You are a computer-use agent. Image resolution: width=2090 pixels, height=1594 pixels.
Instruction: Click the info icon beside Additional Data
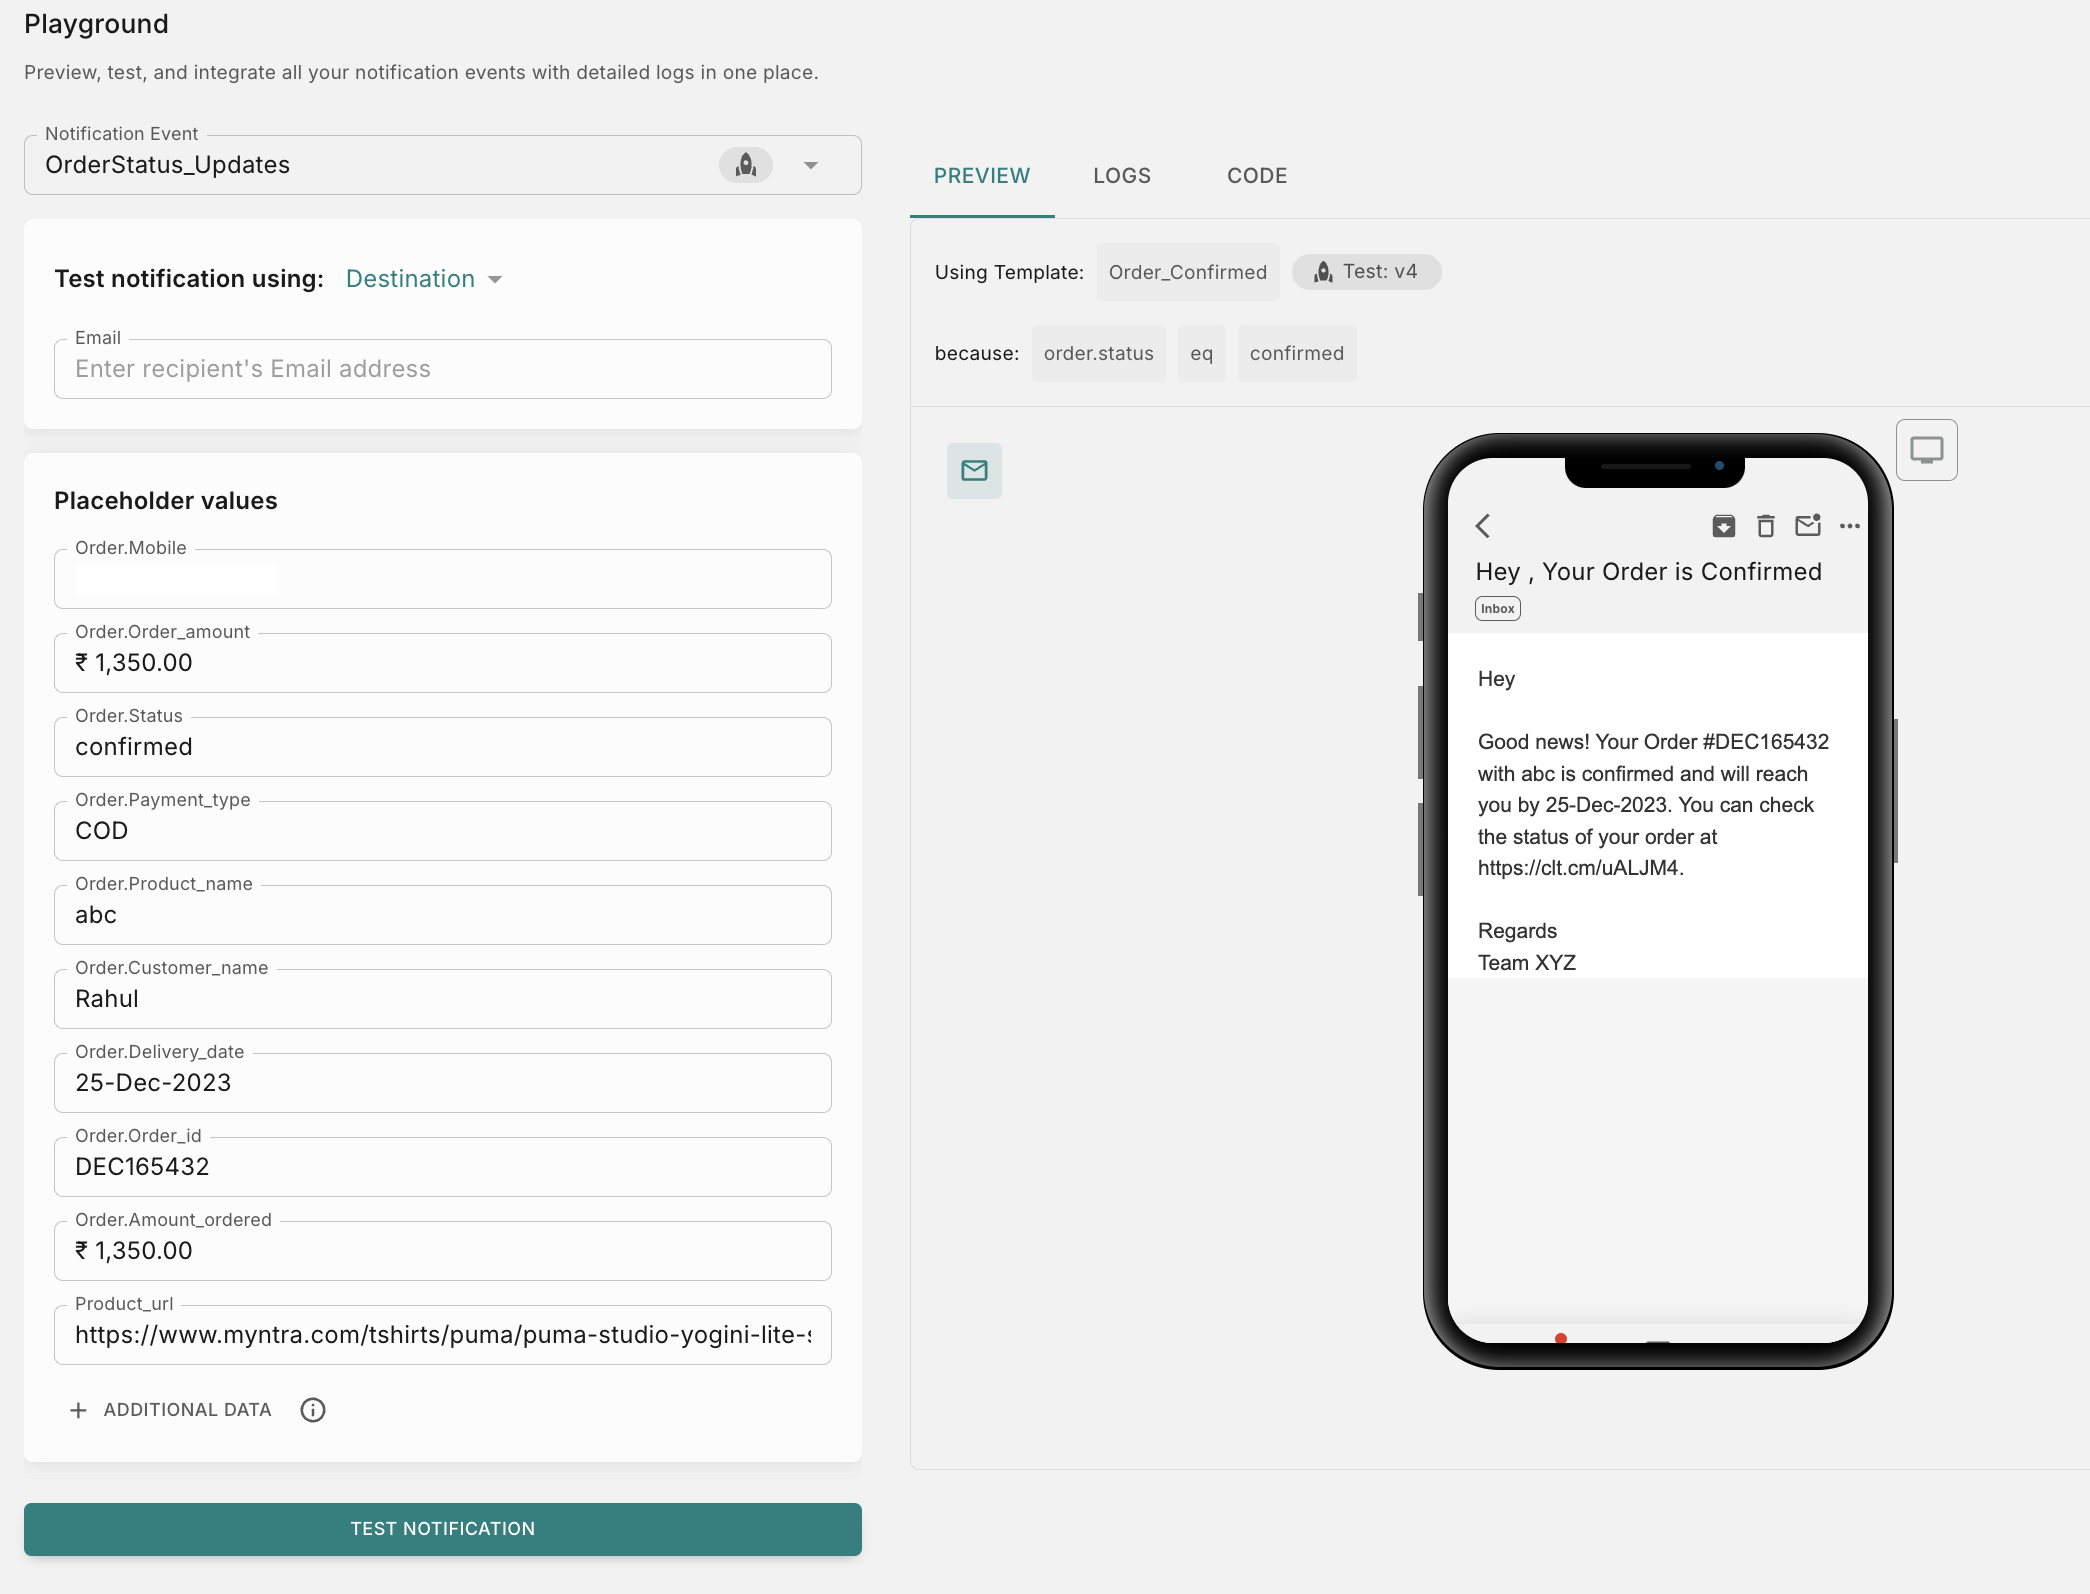(313, 1410)
